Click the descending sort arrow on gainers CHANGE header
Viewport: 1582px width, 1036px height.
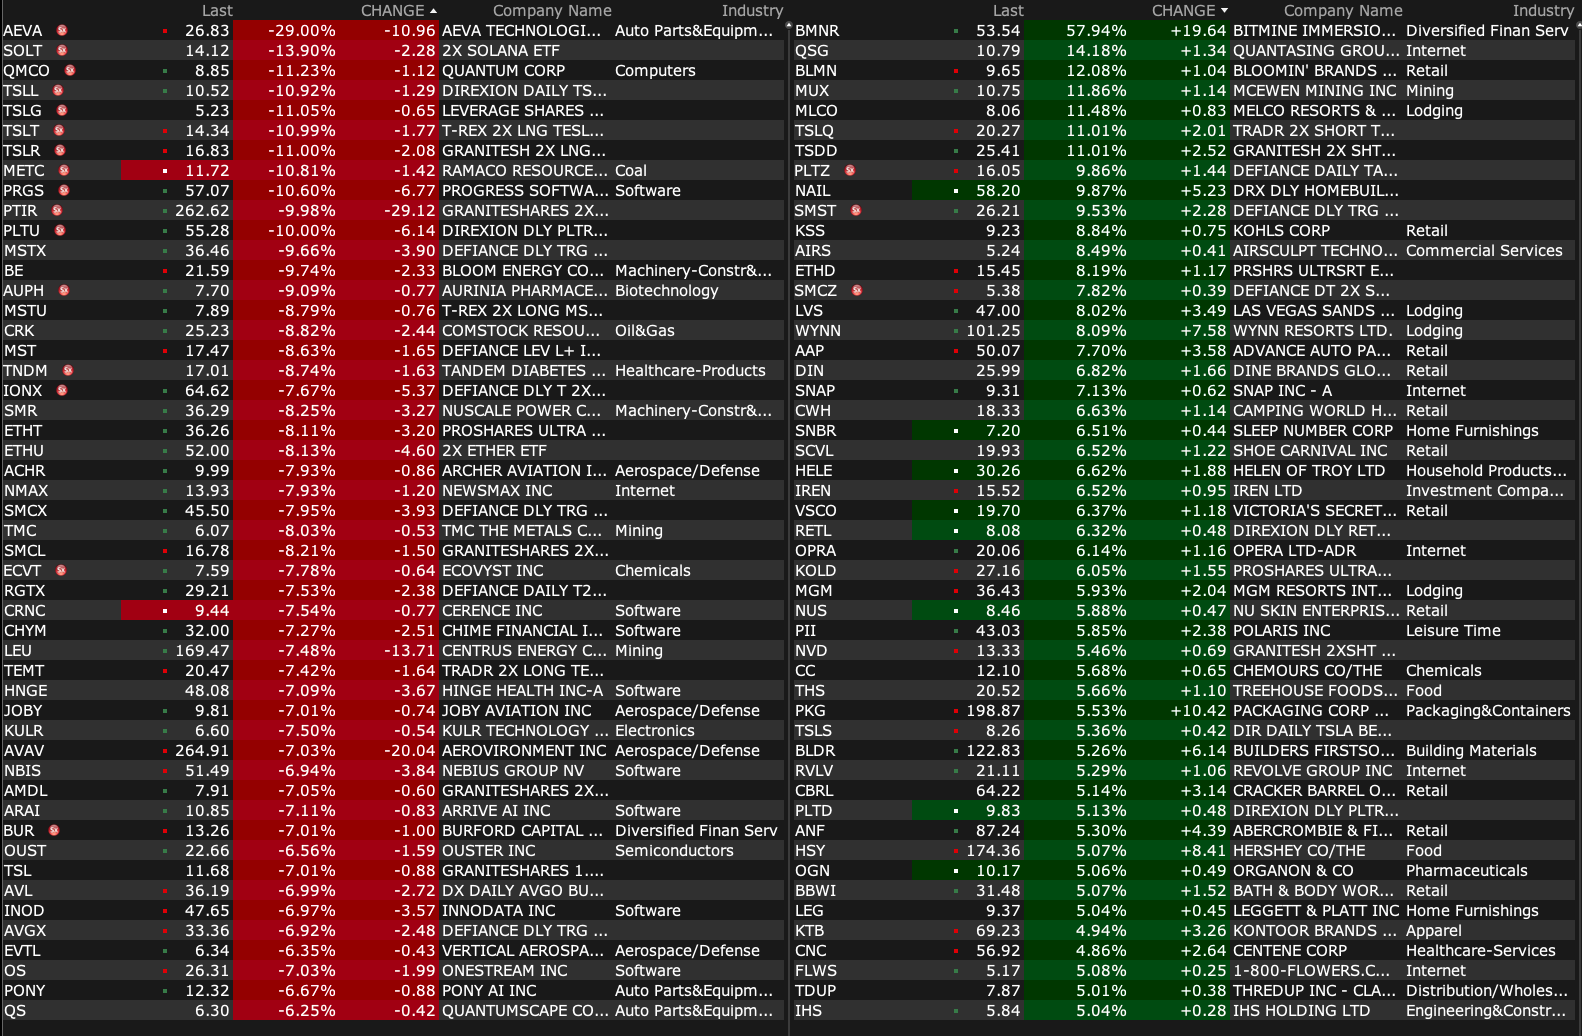[x=1224, y=11]
